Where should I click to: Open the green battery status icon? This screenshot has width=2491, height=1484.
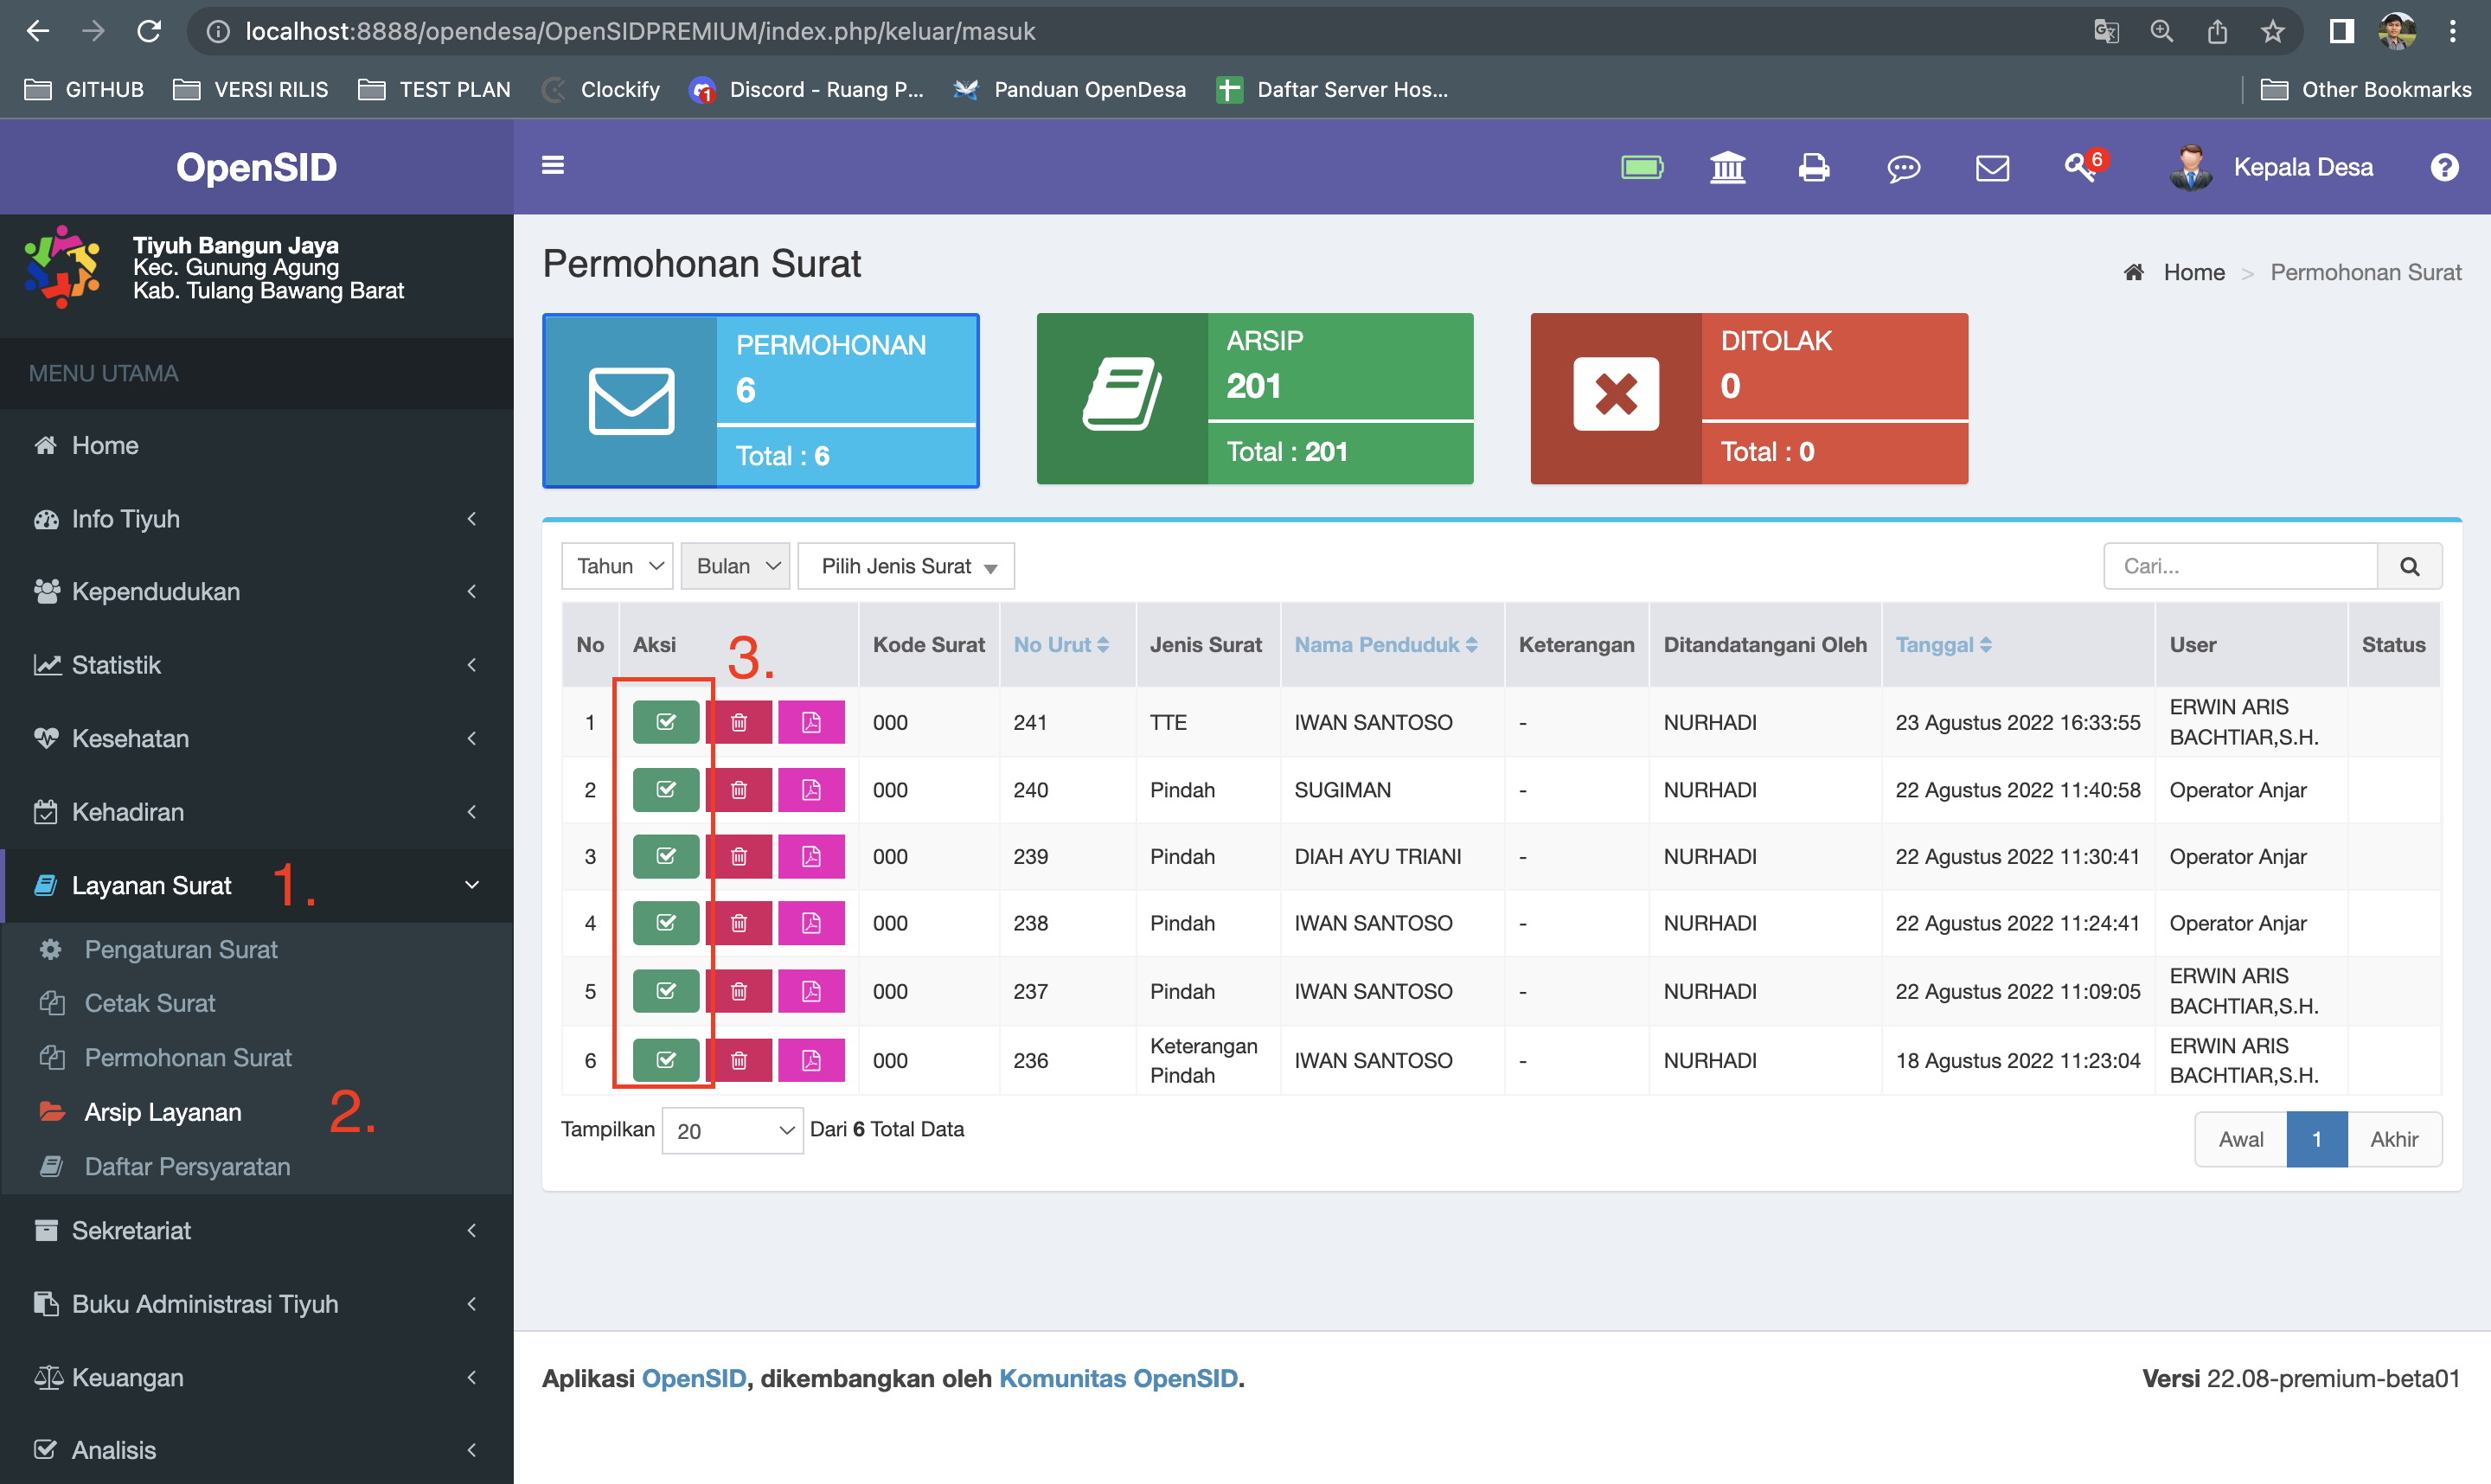pos(1642,167)
